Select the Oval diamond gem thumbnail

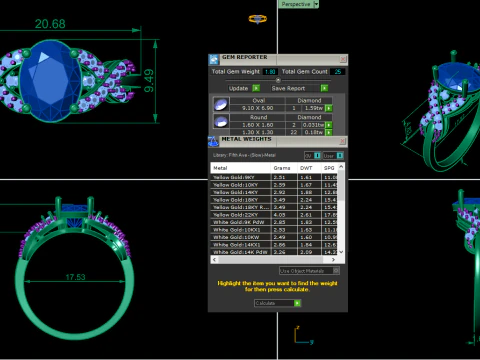221,104
